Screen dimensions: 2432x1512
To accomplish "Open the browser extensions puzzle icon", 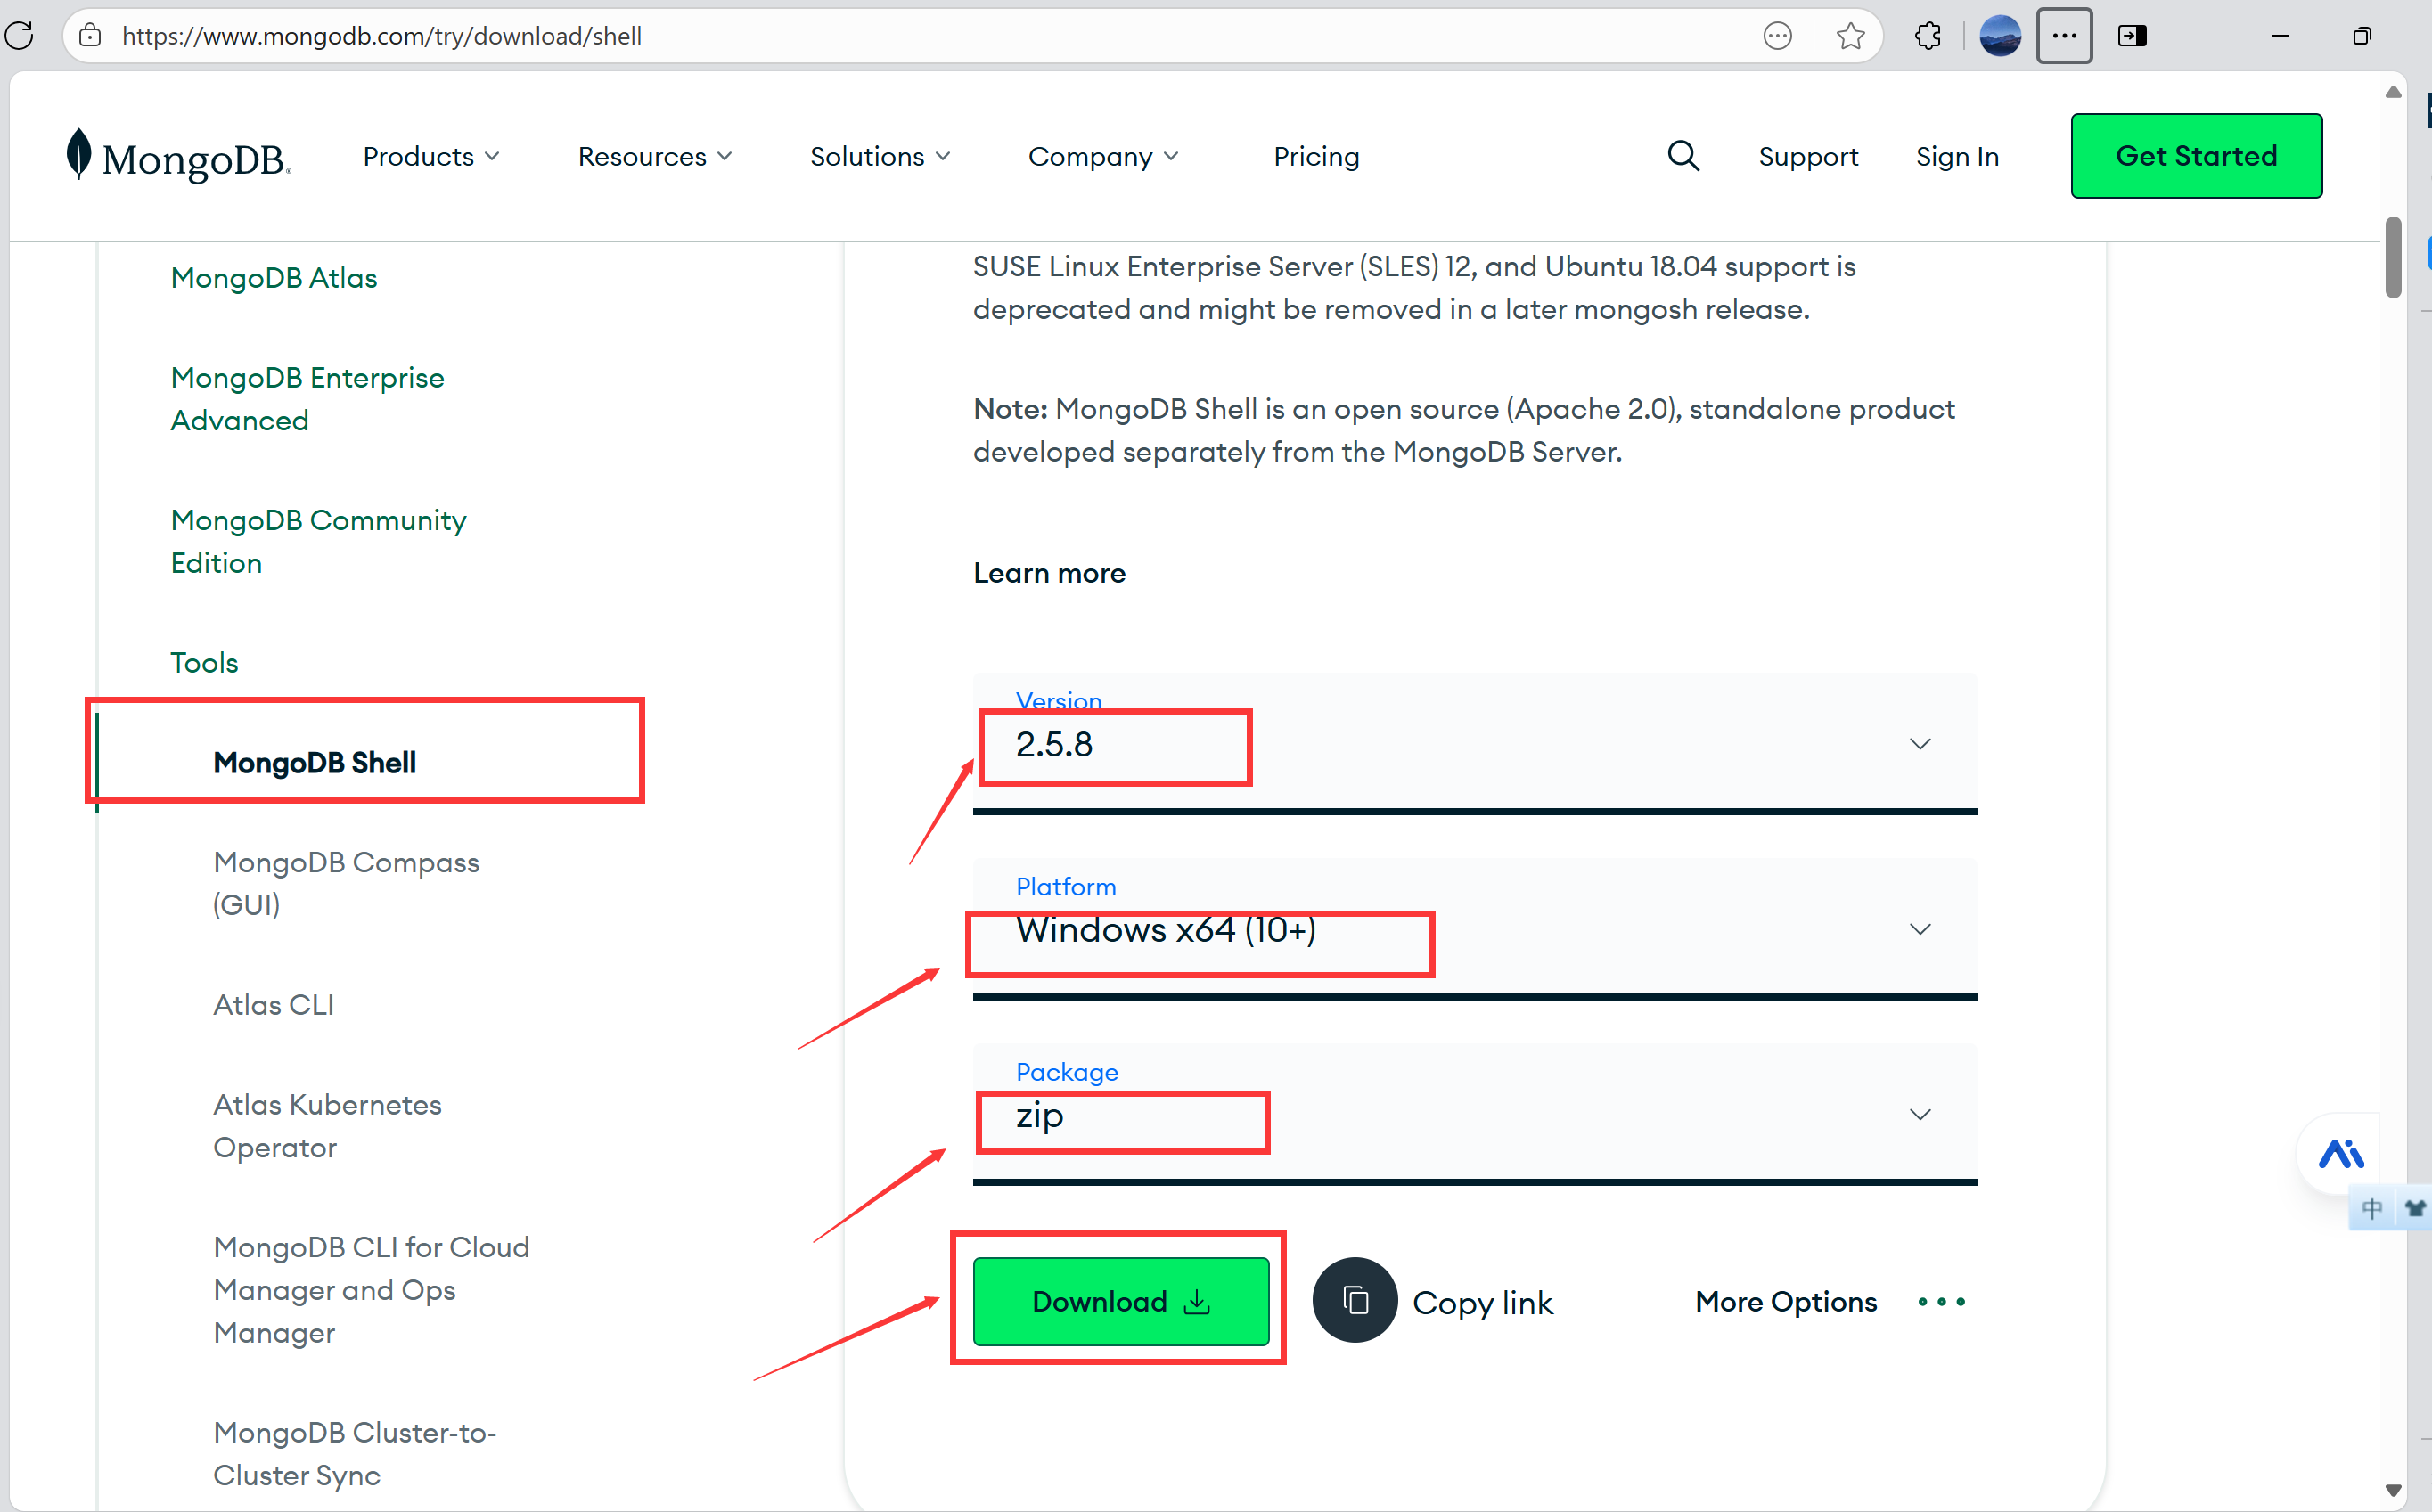I will [1927, 35].
